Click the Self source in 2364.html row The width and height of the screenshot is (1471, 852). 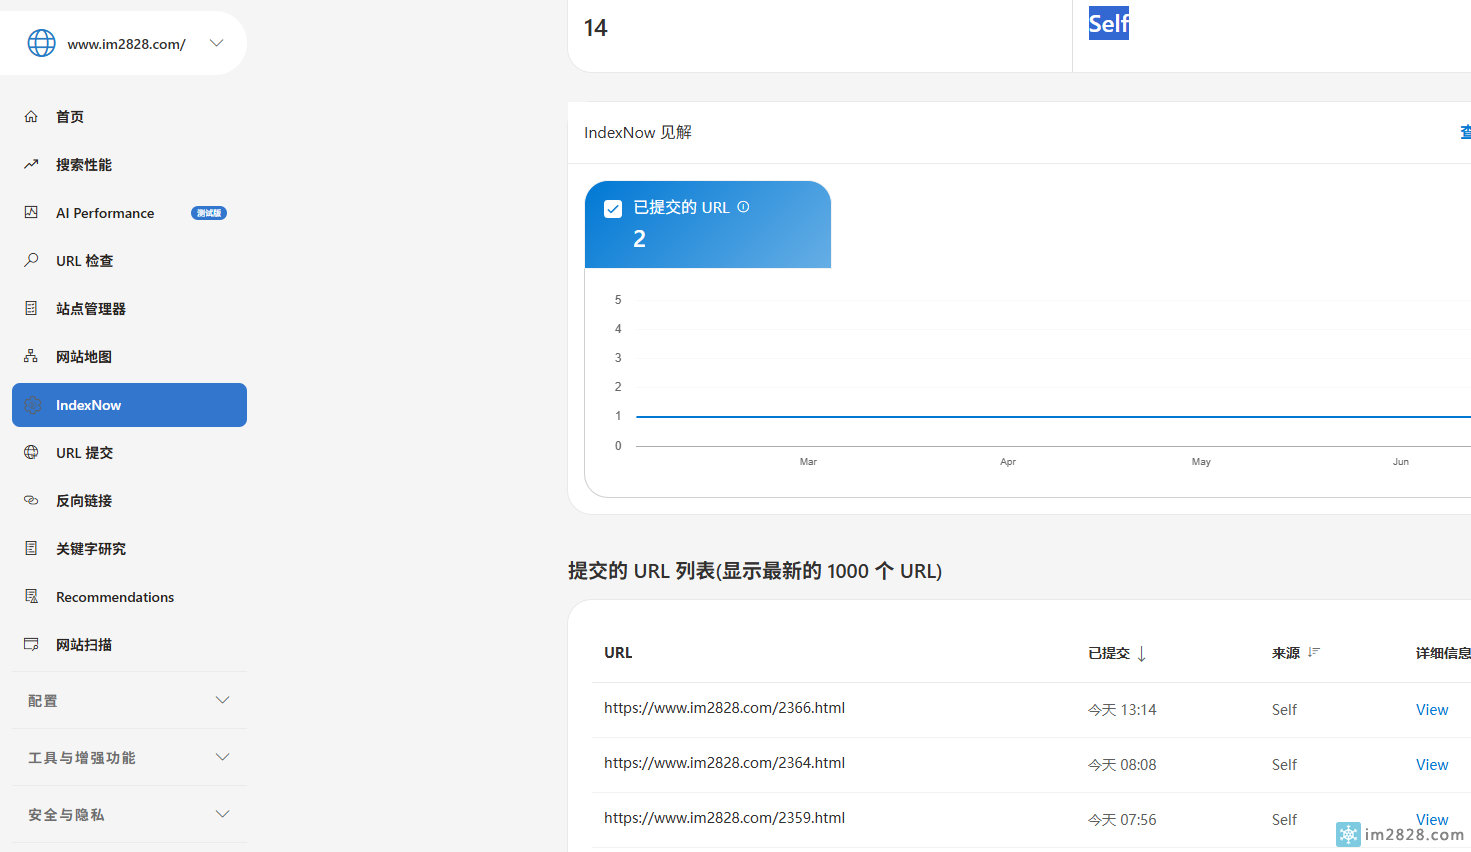pos(1284,765)
